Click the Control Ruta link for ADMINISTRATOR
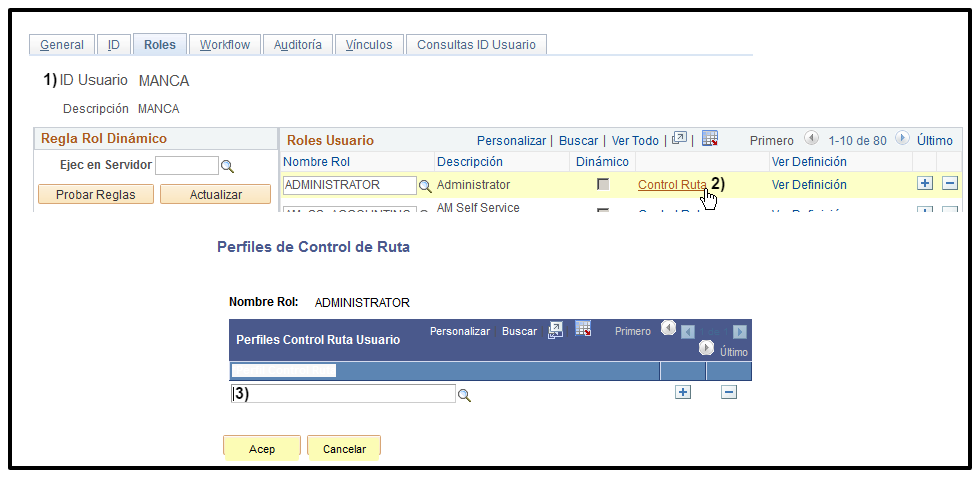Viewport: 980px width, 478px height. pos(671,184)
